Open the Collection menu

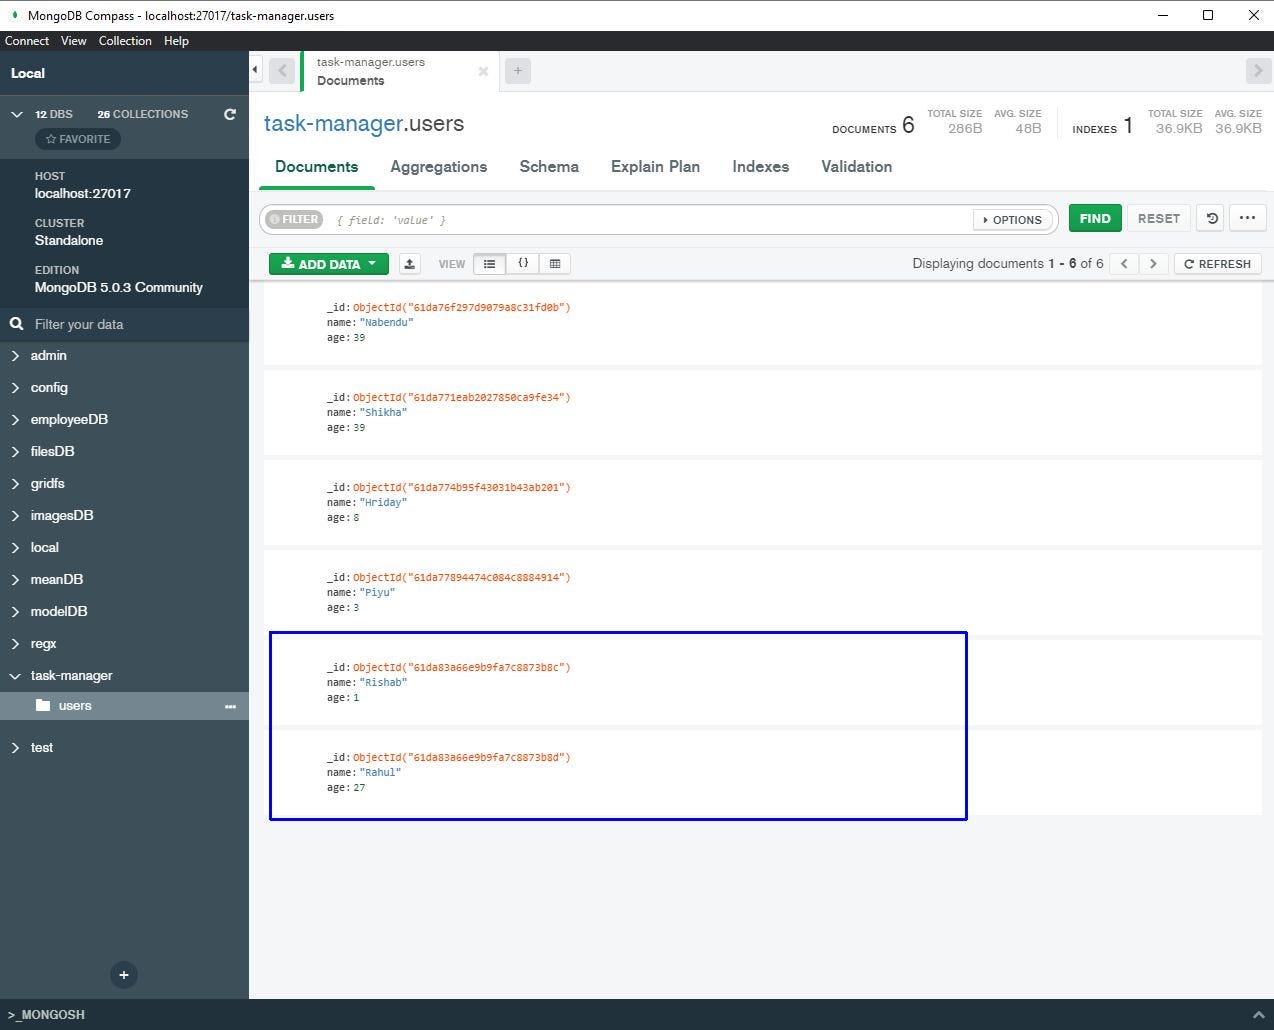(x=125, y=41)
